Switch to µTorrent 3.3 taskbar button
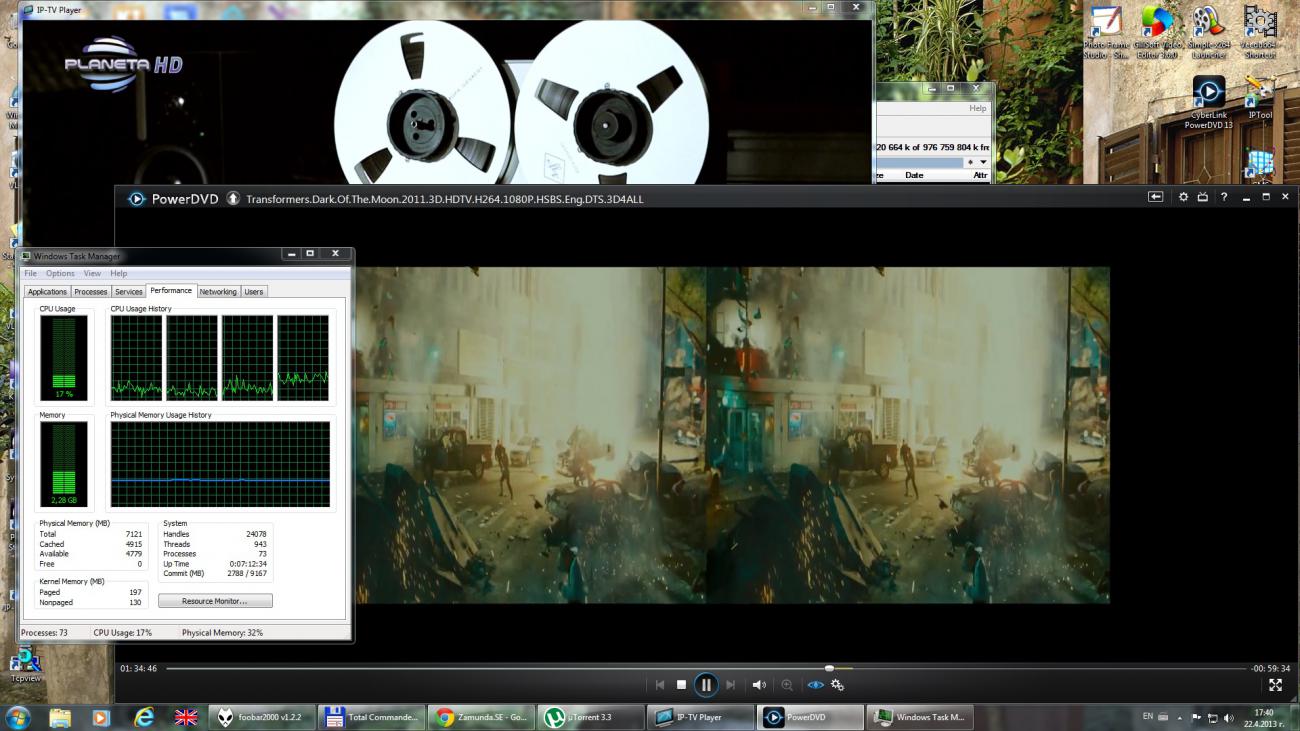Viewport: 1300px width, 731px height. (x=590, y=717)
